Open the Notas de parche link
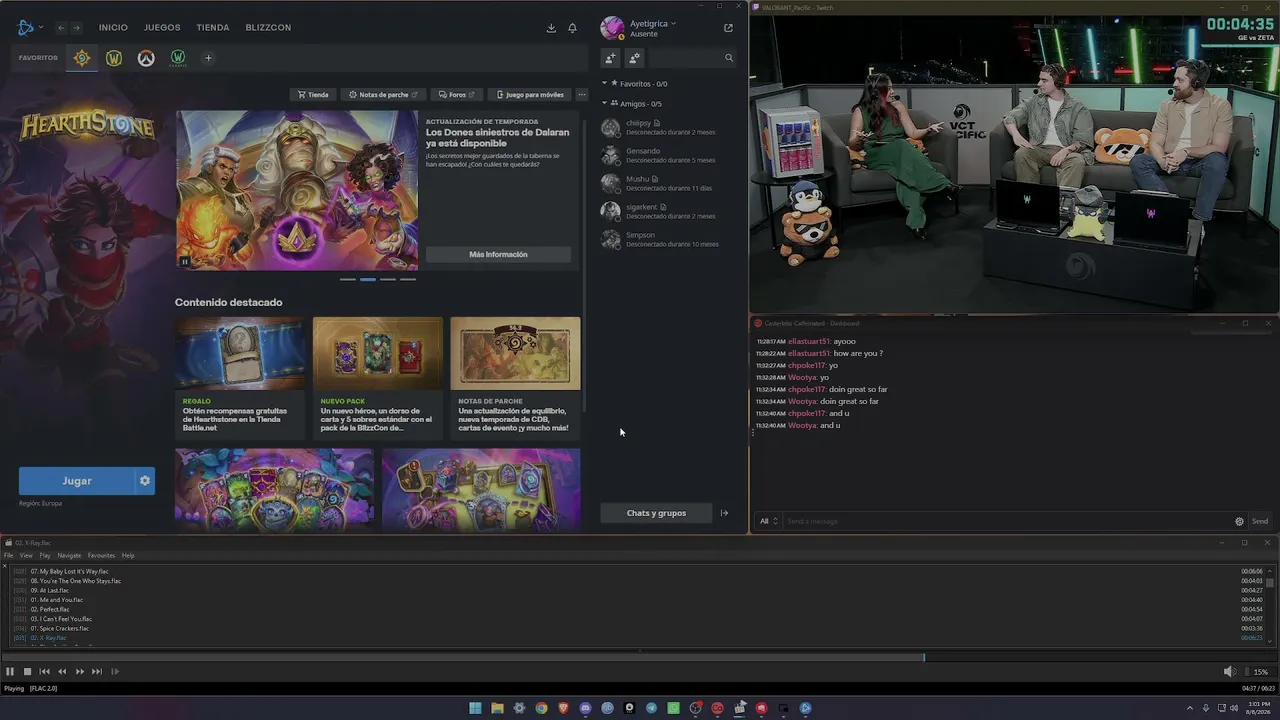The image size is (1280, 720). click(383, 95)
